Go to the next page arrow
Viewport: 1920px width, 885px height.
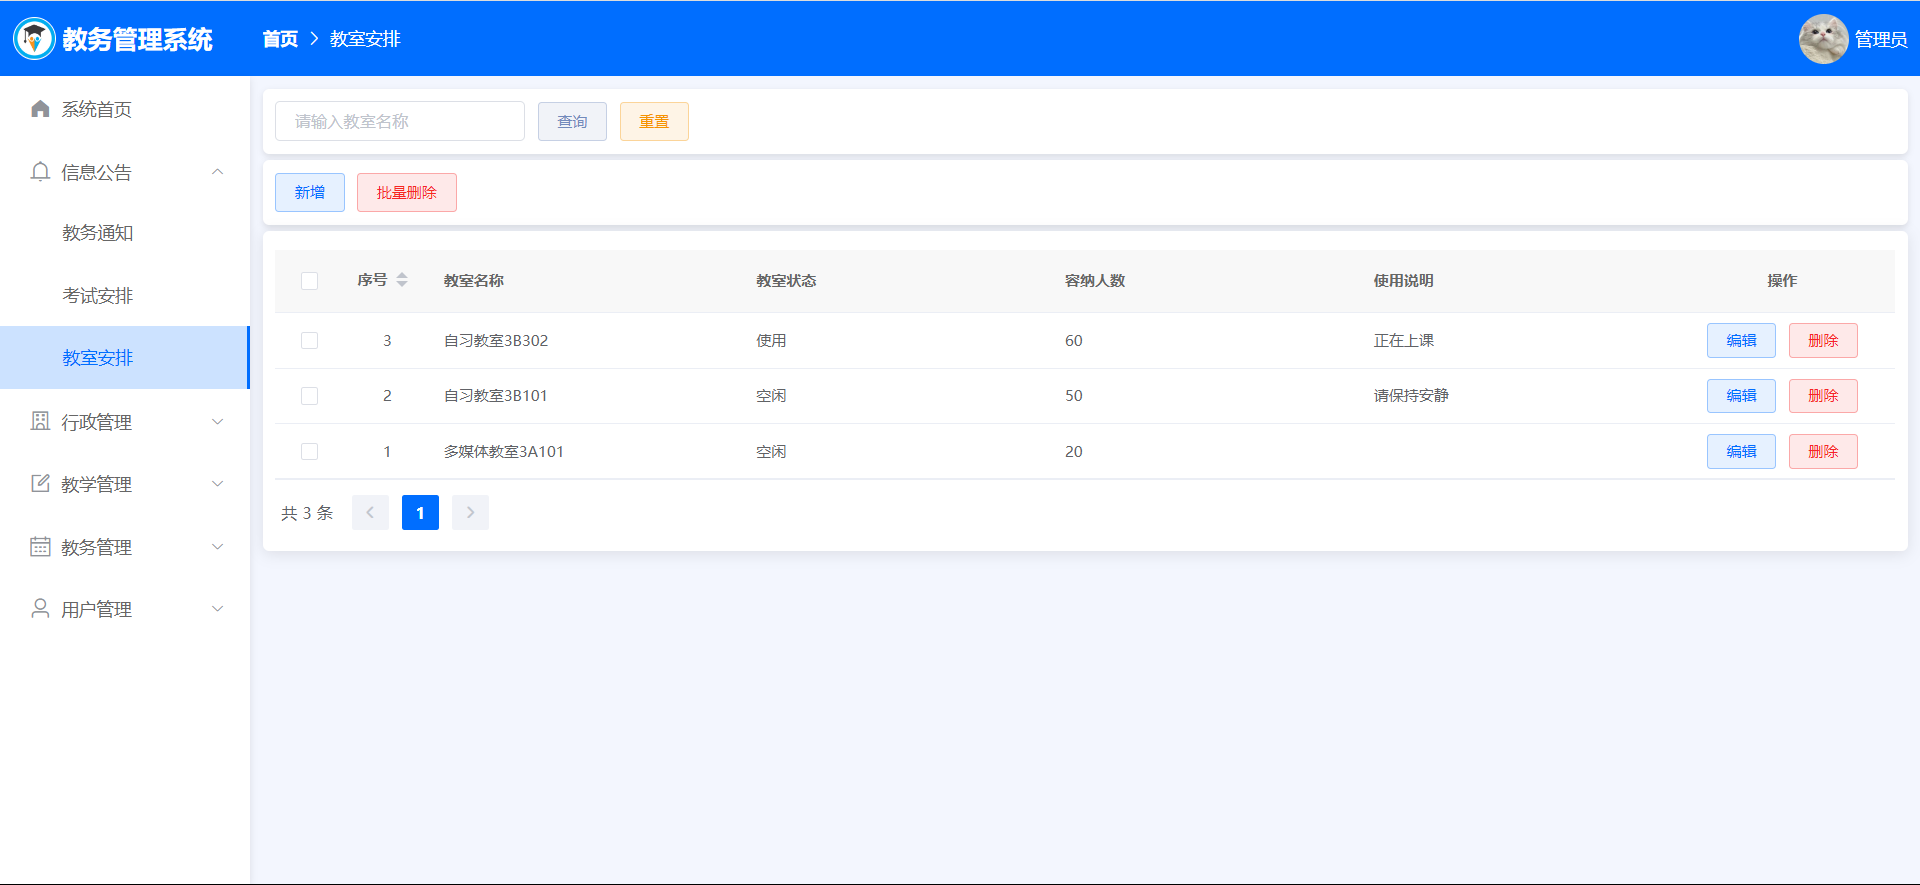[470, 513]
